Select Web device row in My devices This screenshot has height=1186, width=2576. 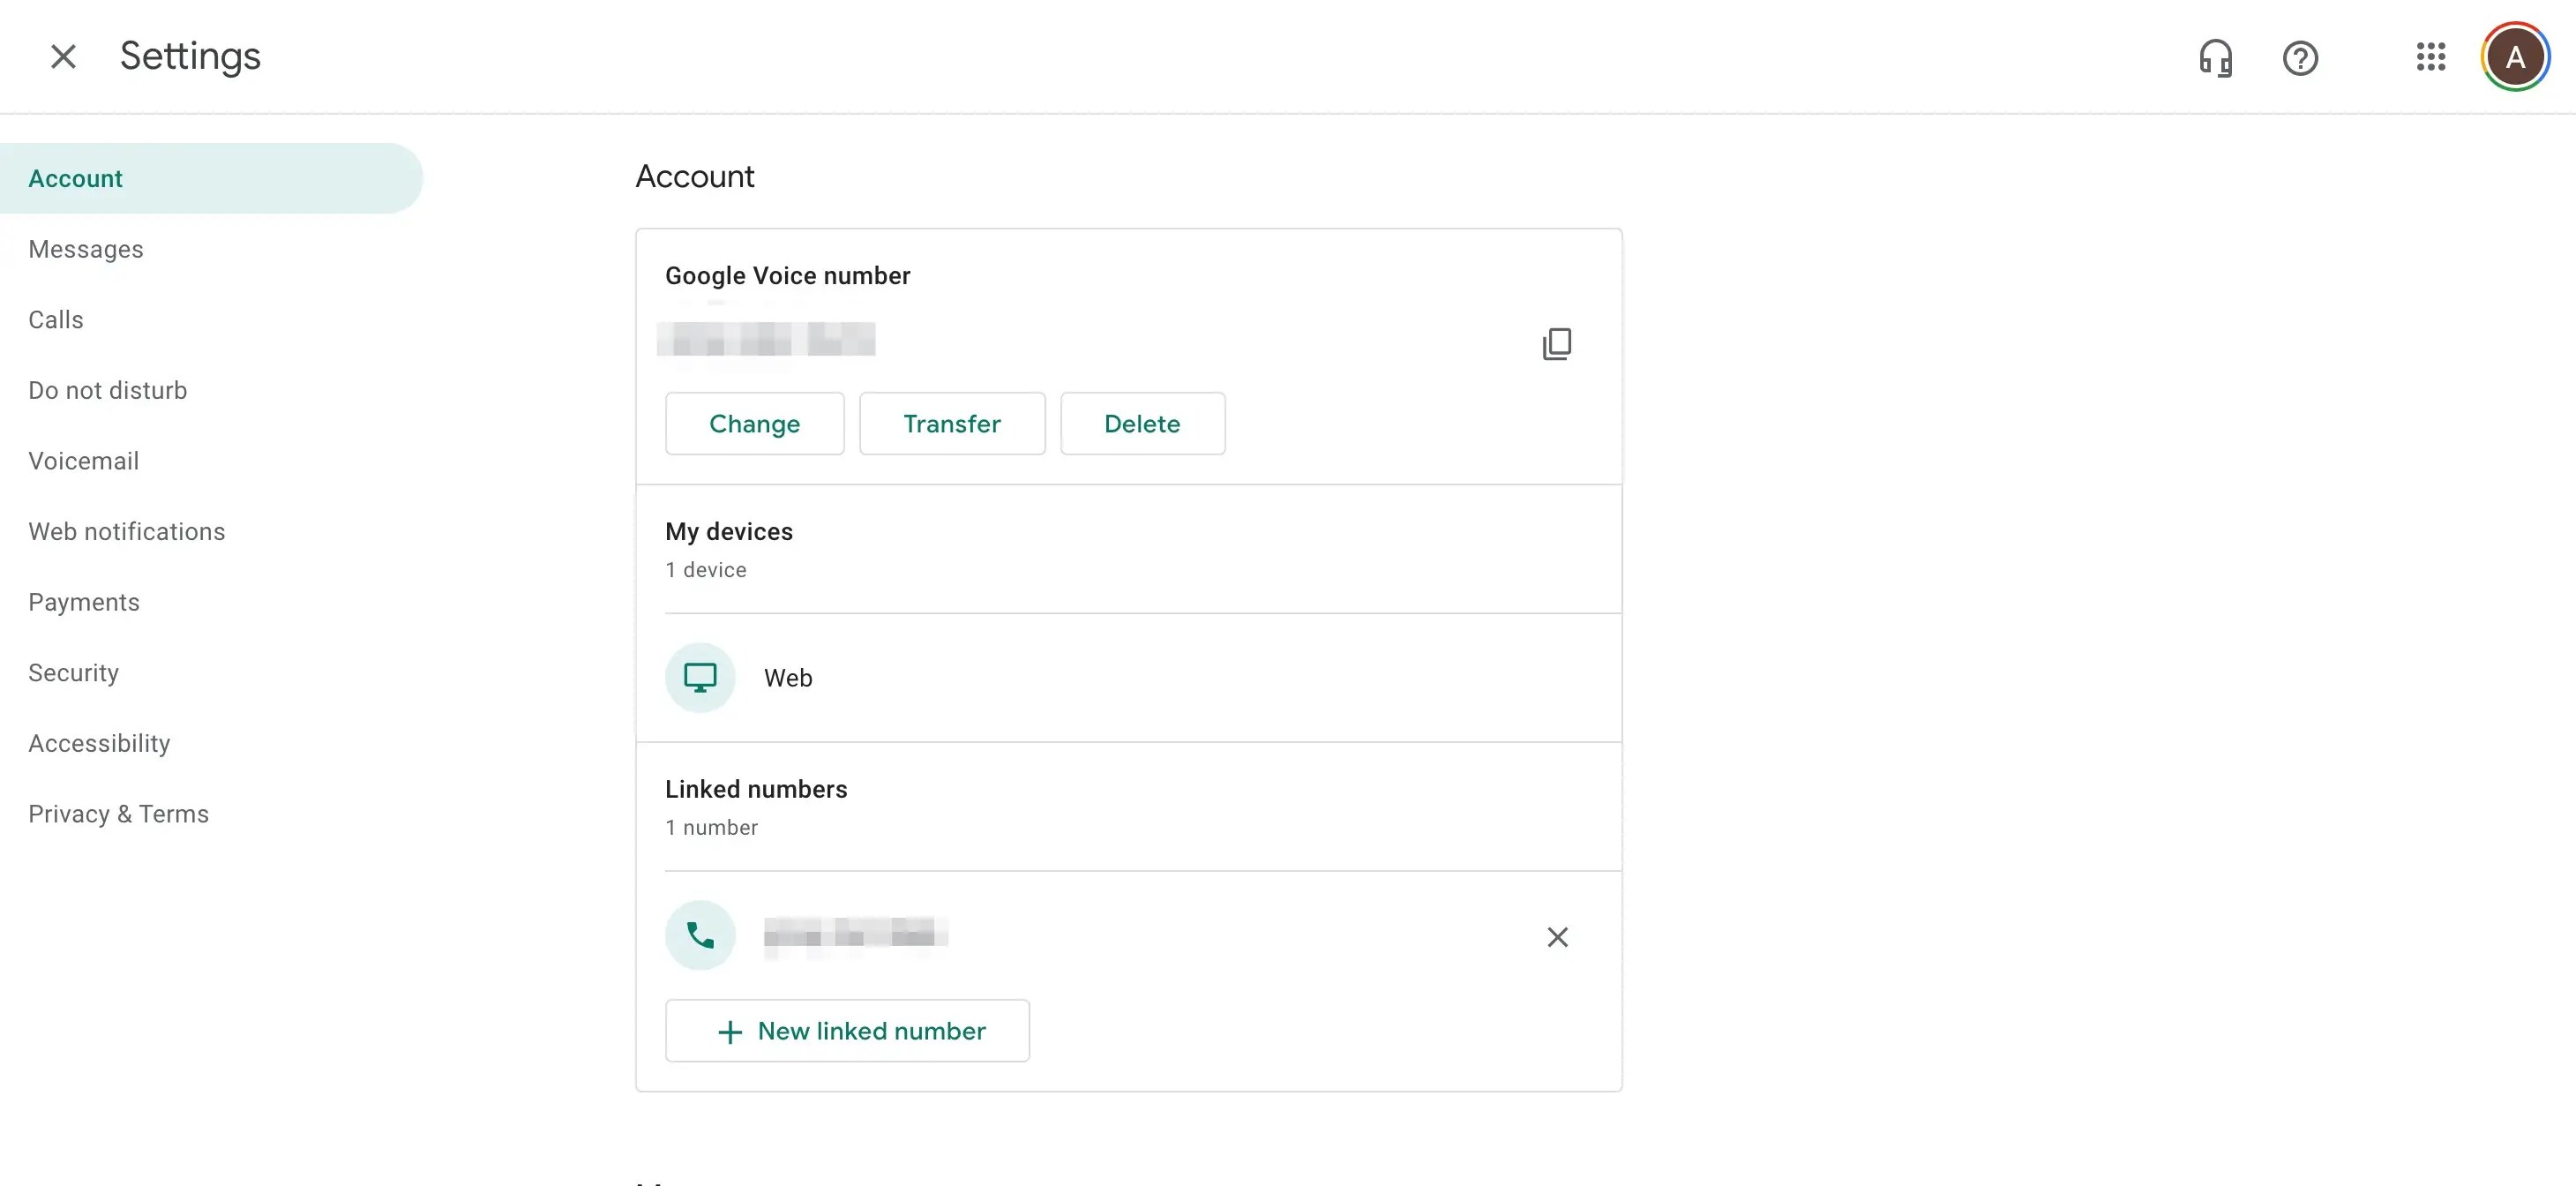click(1128, 678)
